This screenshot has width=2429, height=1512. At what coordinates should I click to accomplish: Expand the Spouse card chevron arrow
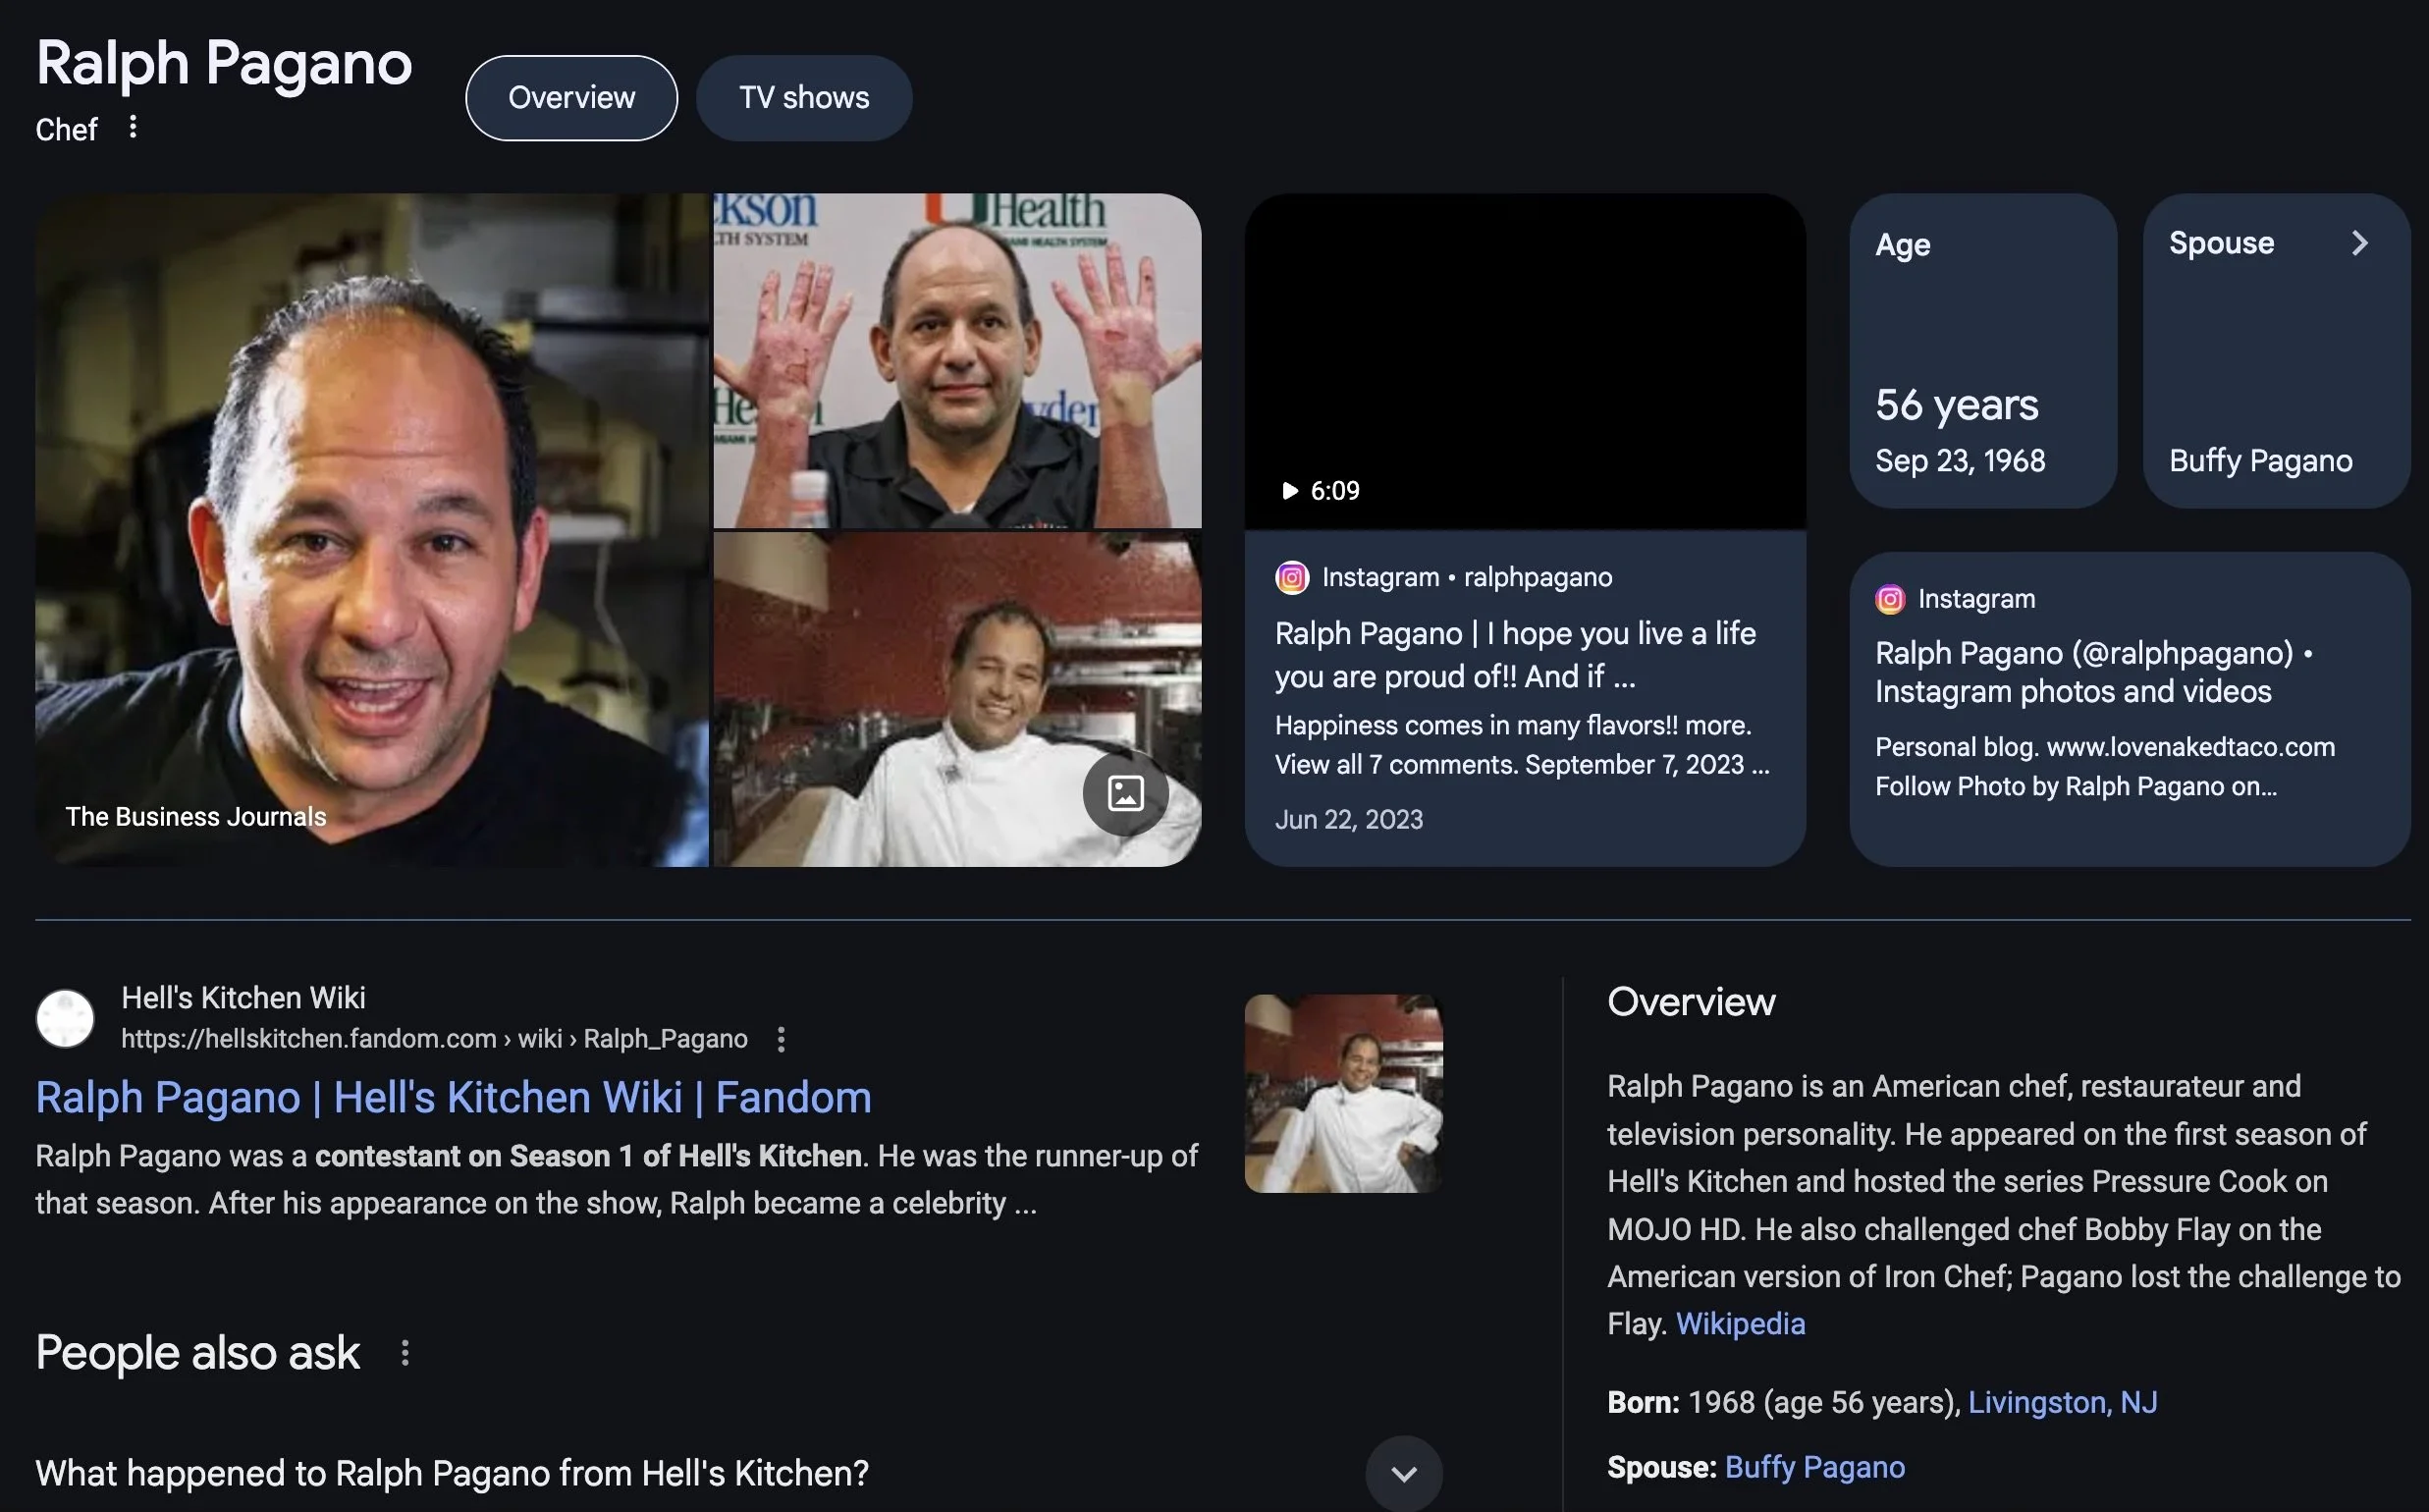2359,243
